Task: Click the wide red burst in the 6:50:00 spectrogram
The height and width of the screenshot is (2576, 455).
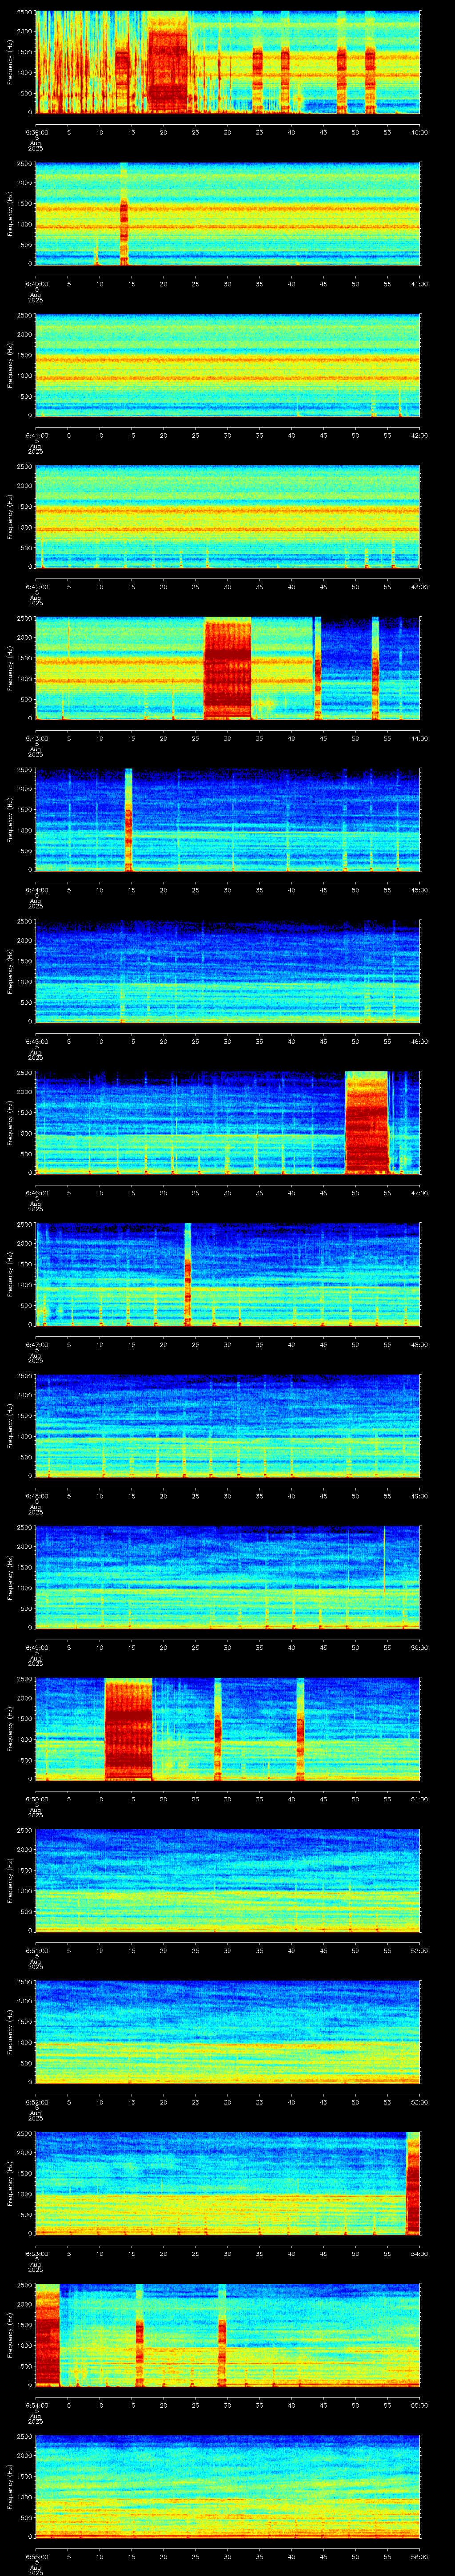Action: pyautogui.click(x=128, y=1728)
